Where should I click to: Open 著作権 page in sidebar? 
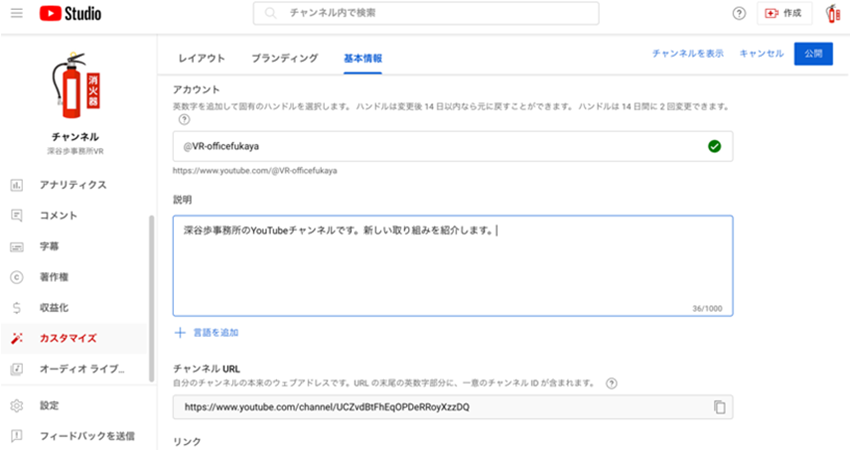pos(54,276)
